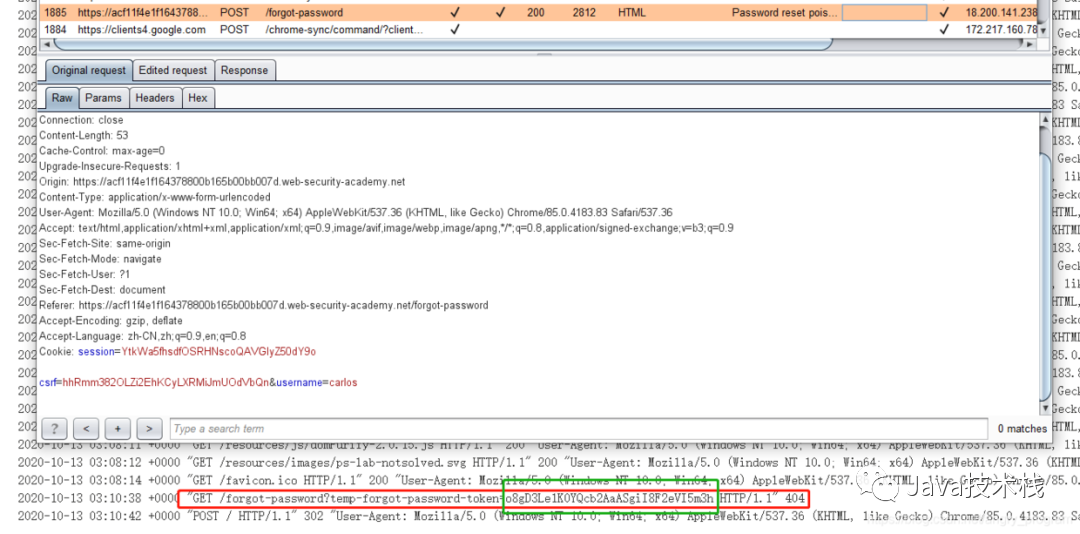Go to previous search match button
The image size is (1080, 534).
click(86, 429)
